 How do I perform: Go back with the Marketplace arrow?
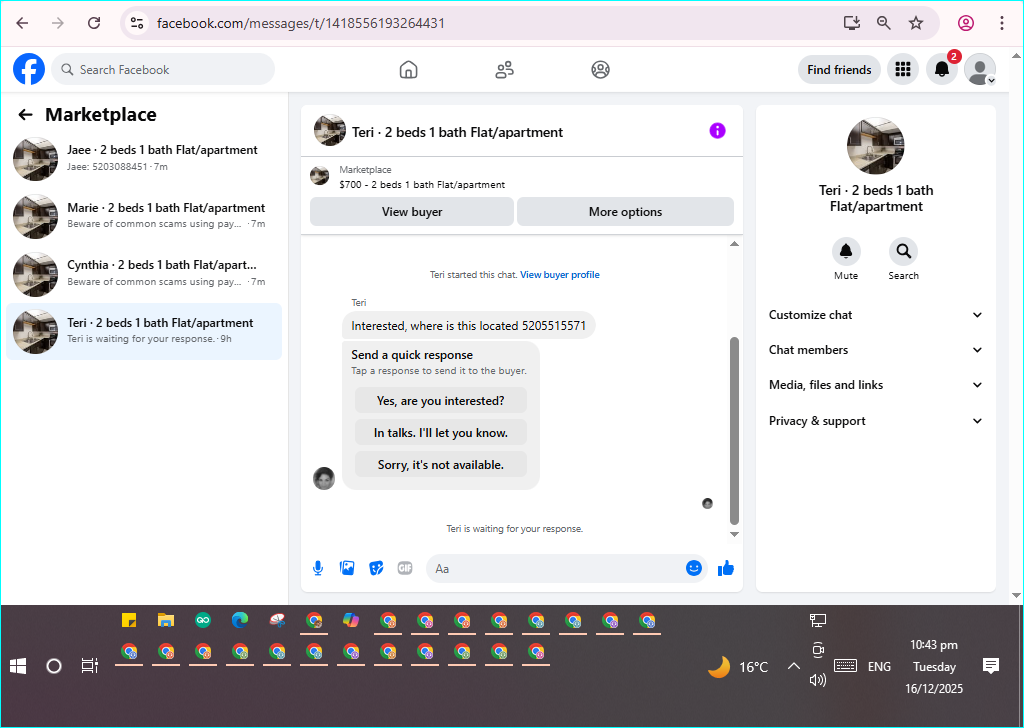[x=25, y=115]
